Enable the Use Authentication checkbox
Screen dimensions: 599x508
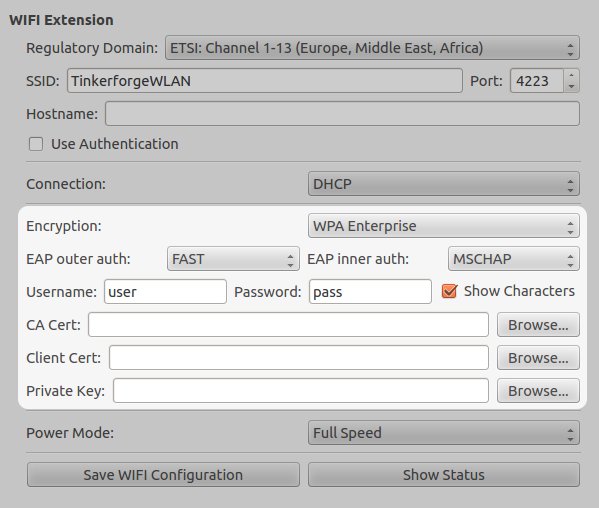point(36,144)
